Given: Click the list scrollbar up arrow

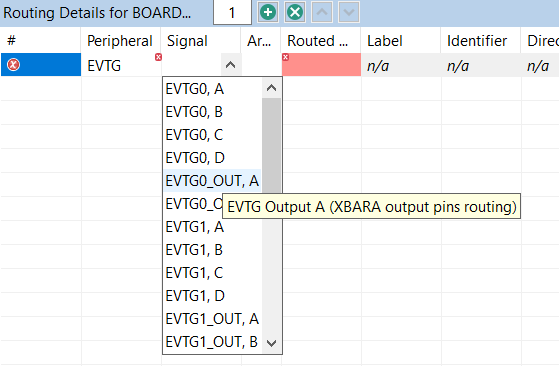Looking at the screenshot, I should [271, 88].
